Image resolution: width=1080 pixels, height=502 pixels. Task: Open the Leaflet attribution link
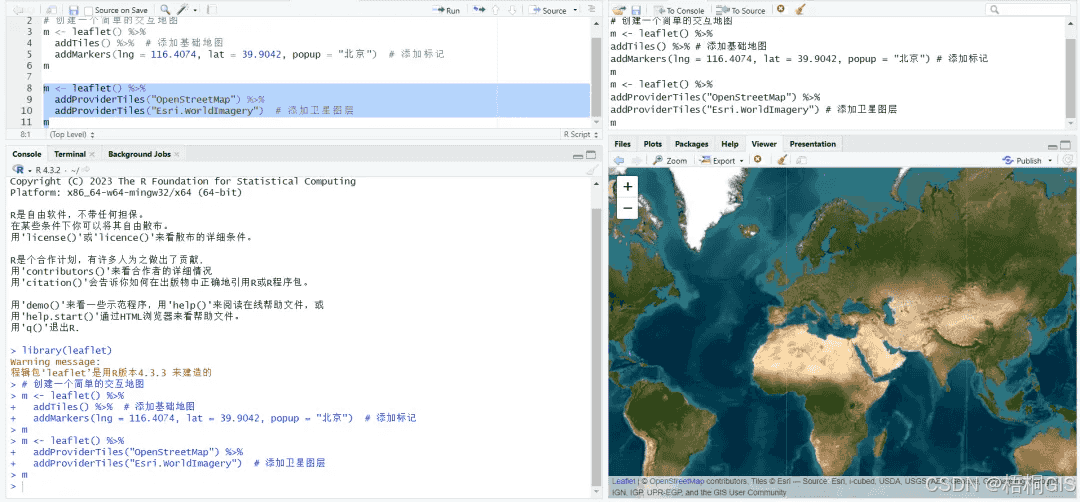pos(623,481)
